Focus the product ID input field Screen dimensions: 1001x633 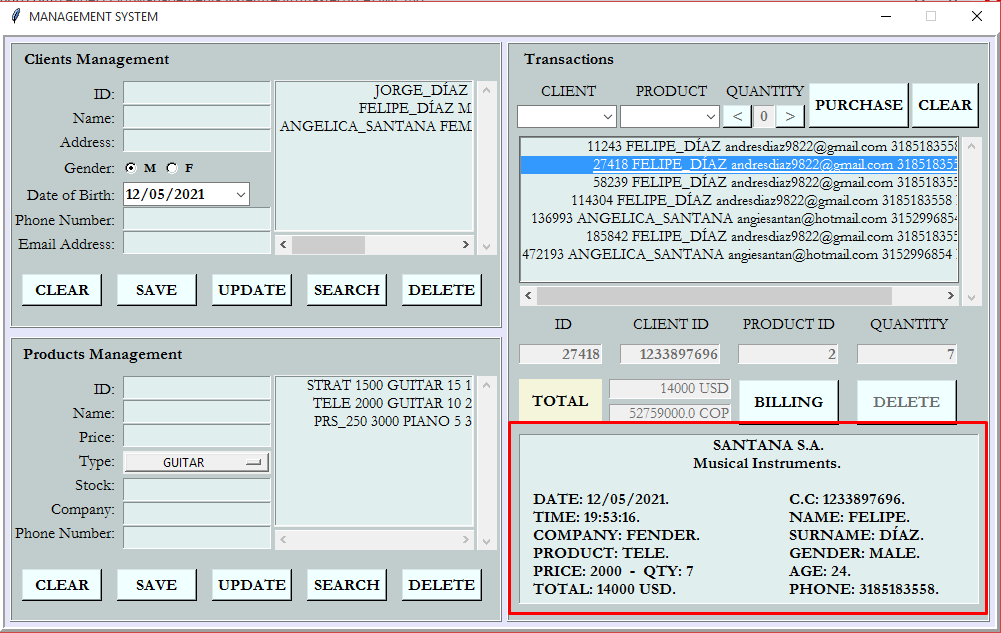click(x=197, y=388)
